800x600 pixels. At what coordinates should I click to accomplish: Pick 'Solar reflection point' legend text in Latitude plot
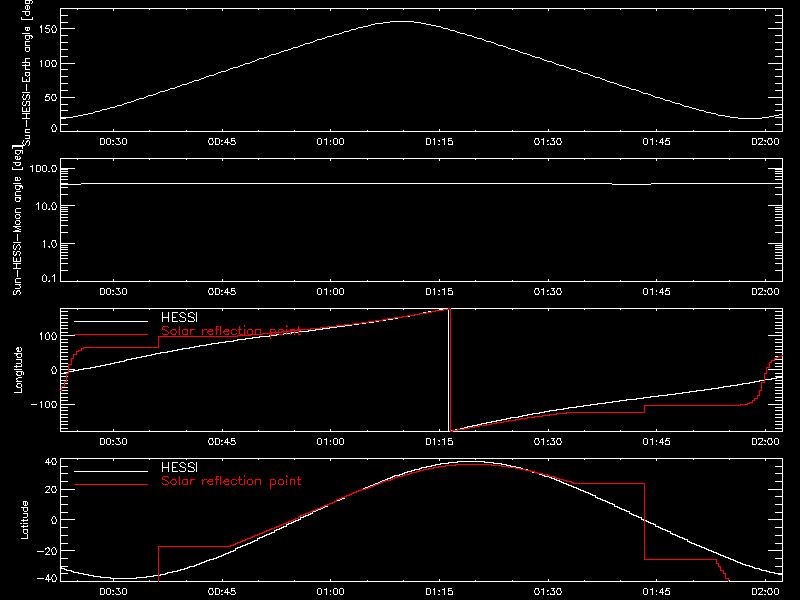pos(231,481)
